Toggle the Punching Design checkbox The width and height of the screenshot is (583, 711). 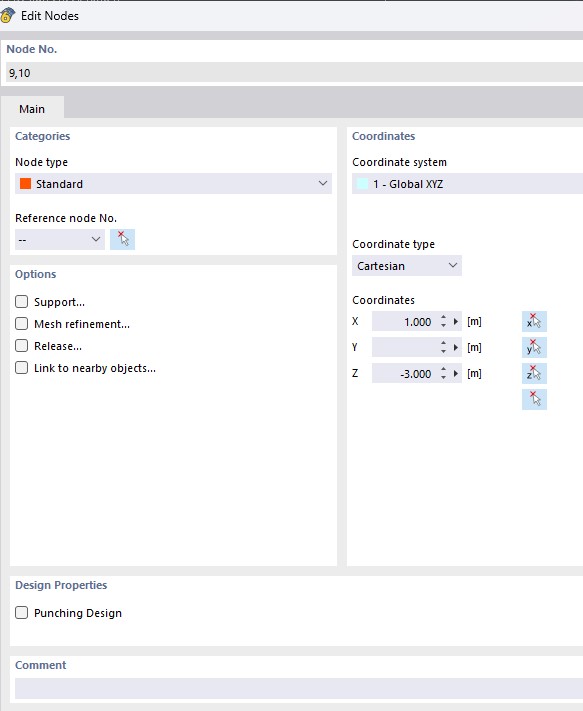coord(21,613)
